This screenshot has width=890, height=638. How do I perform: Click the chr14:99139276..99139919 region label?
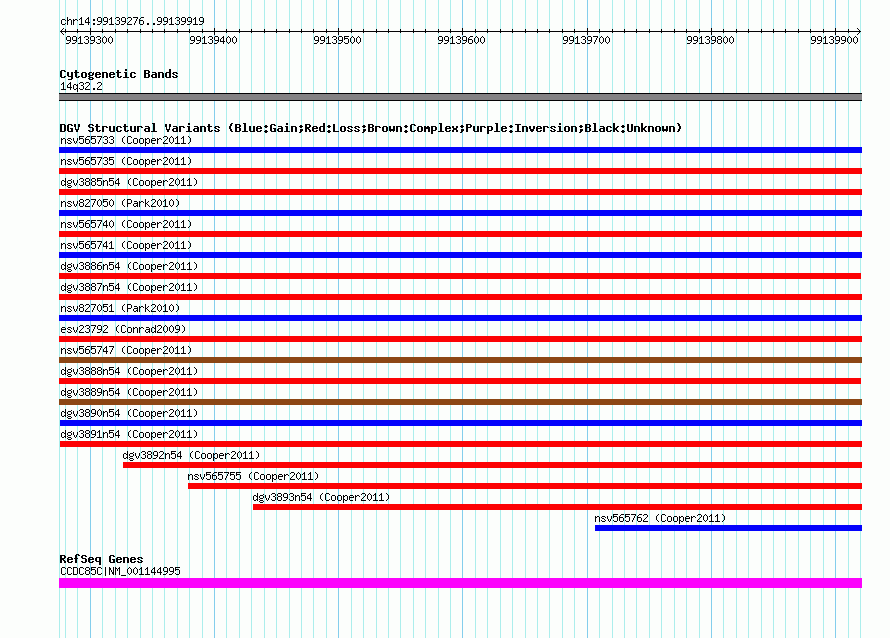(x=132, y=21)
